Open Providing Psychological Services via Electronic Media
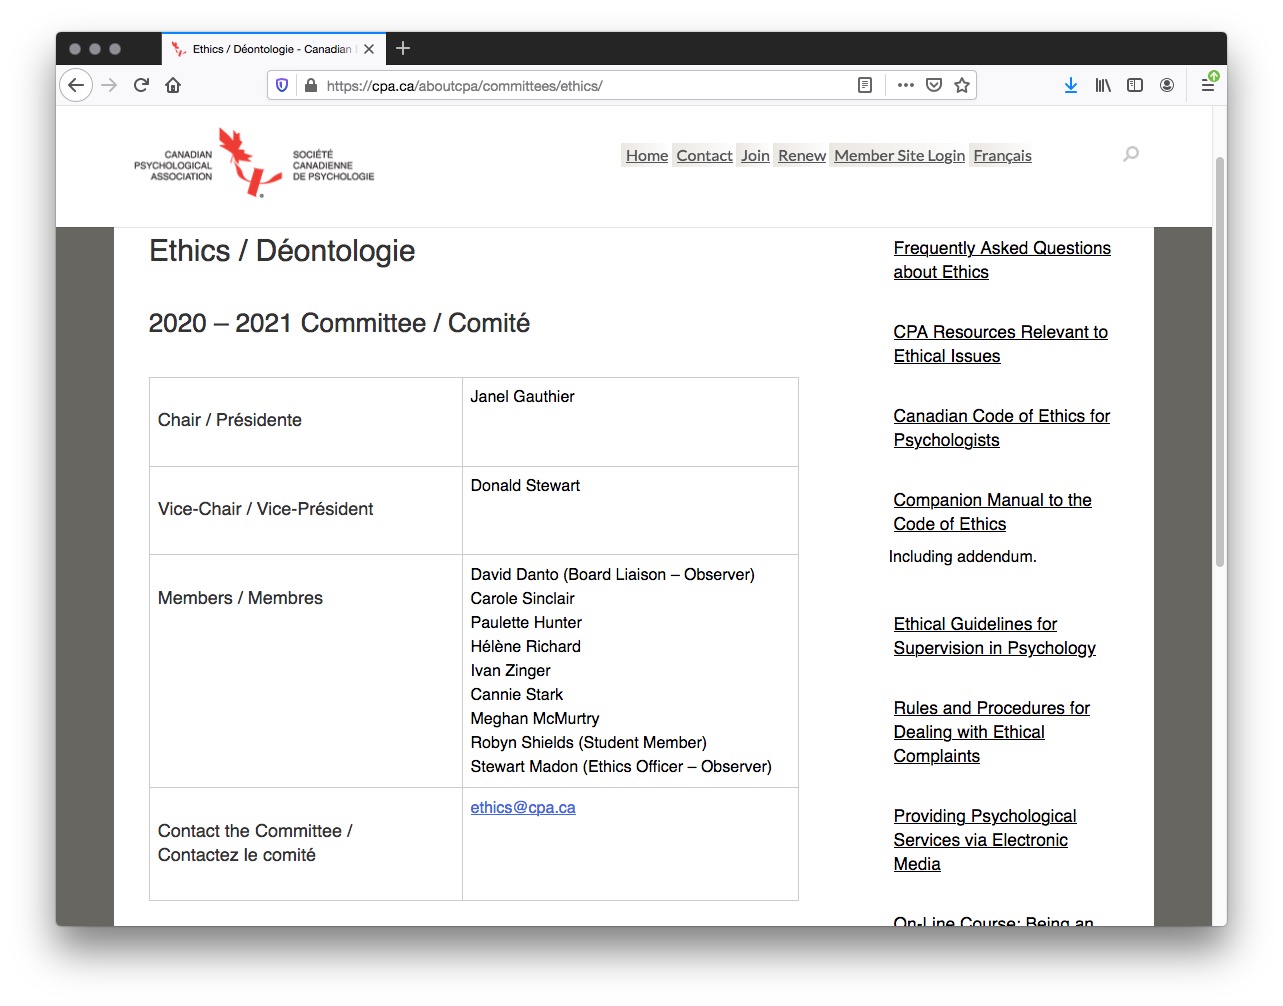This screenshot has height=1006, width=1283. tap(985, 840)
